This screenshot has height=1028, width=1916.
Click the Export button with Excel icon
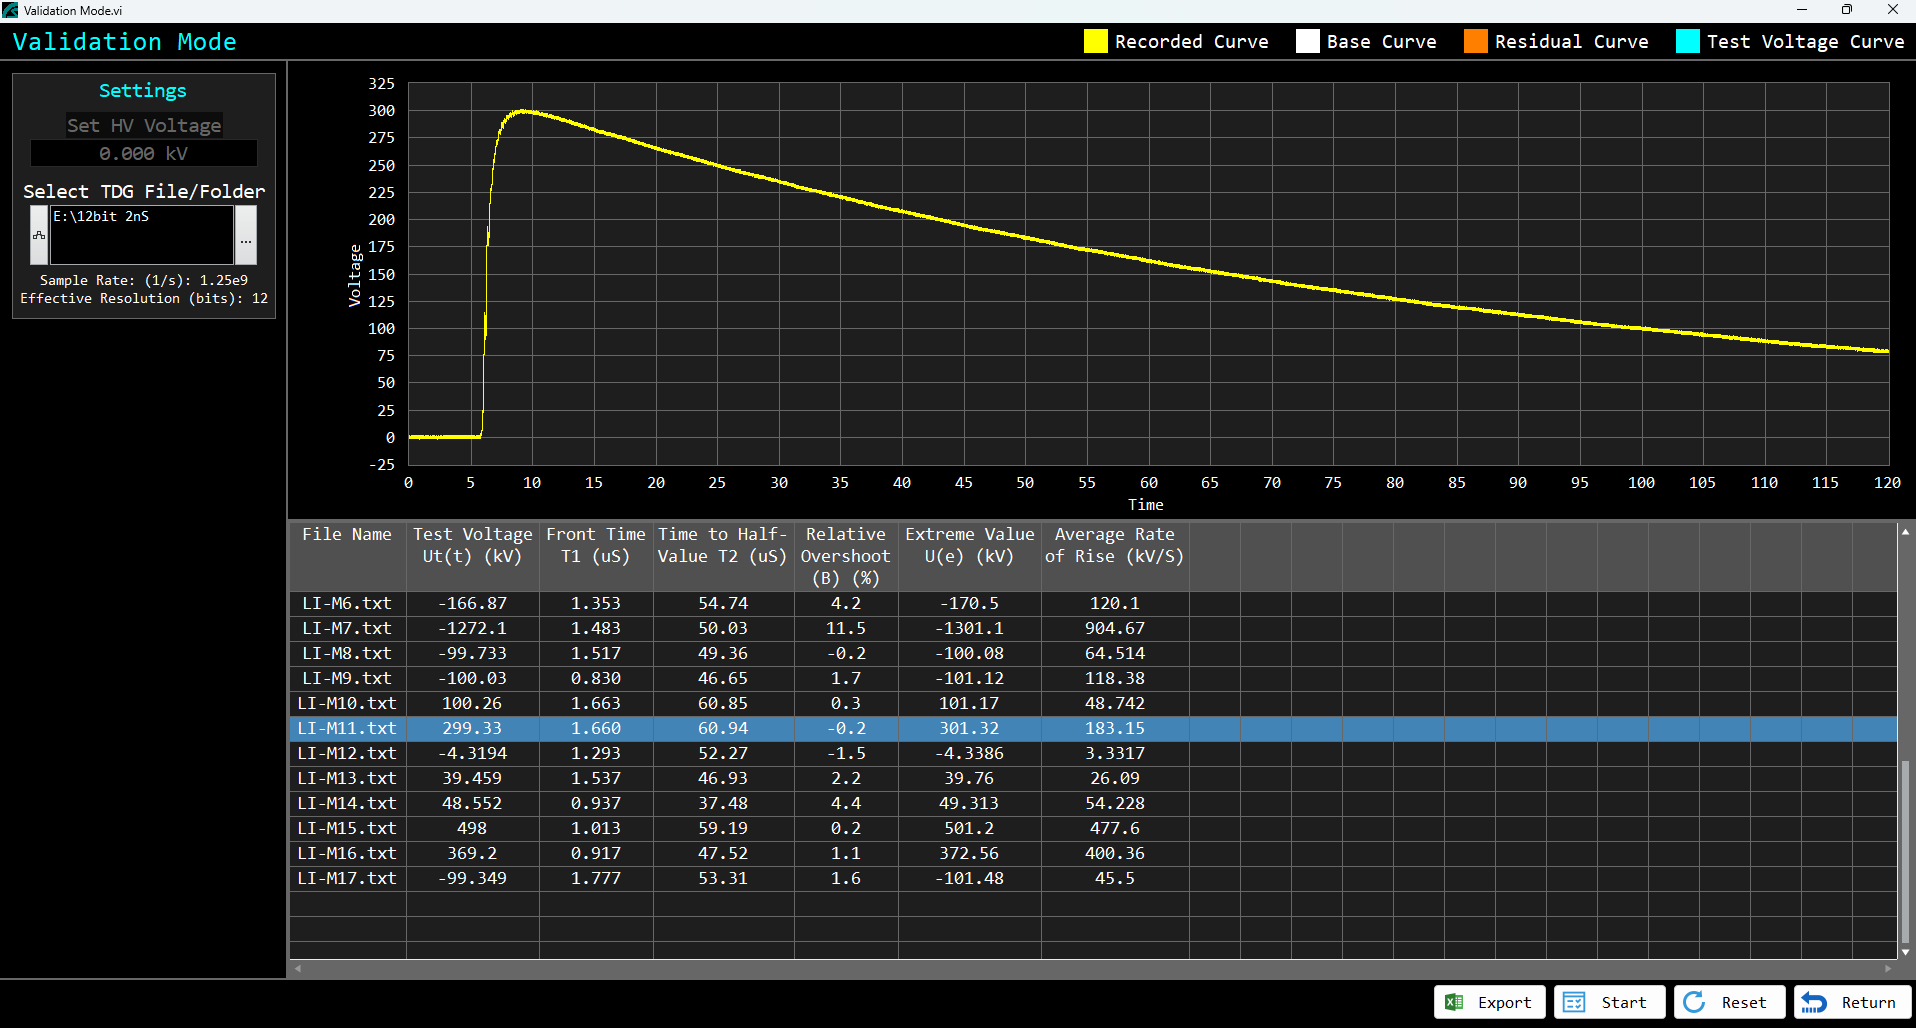pos(1489,1002)
